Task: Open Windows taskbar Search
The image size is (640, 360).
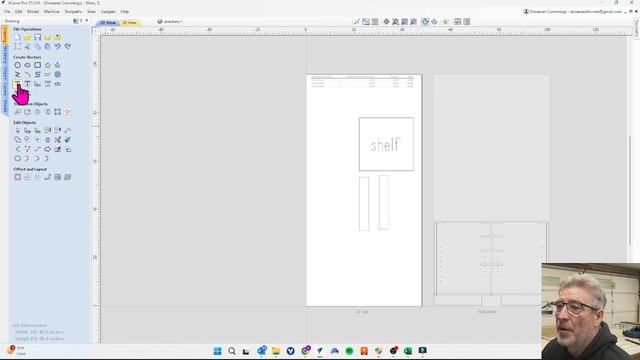Action: pos(232,351)
